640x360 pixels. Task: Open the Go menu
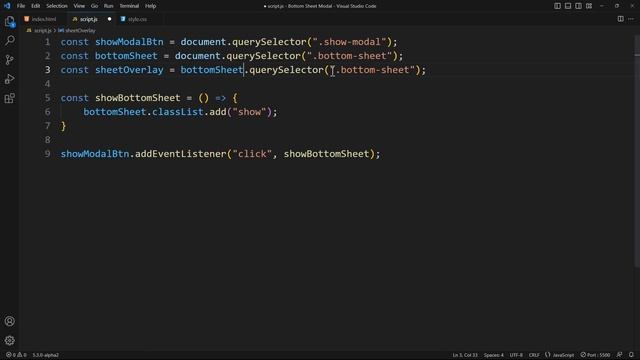[x=94, y=6]
